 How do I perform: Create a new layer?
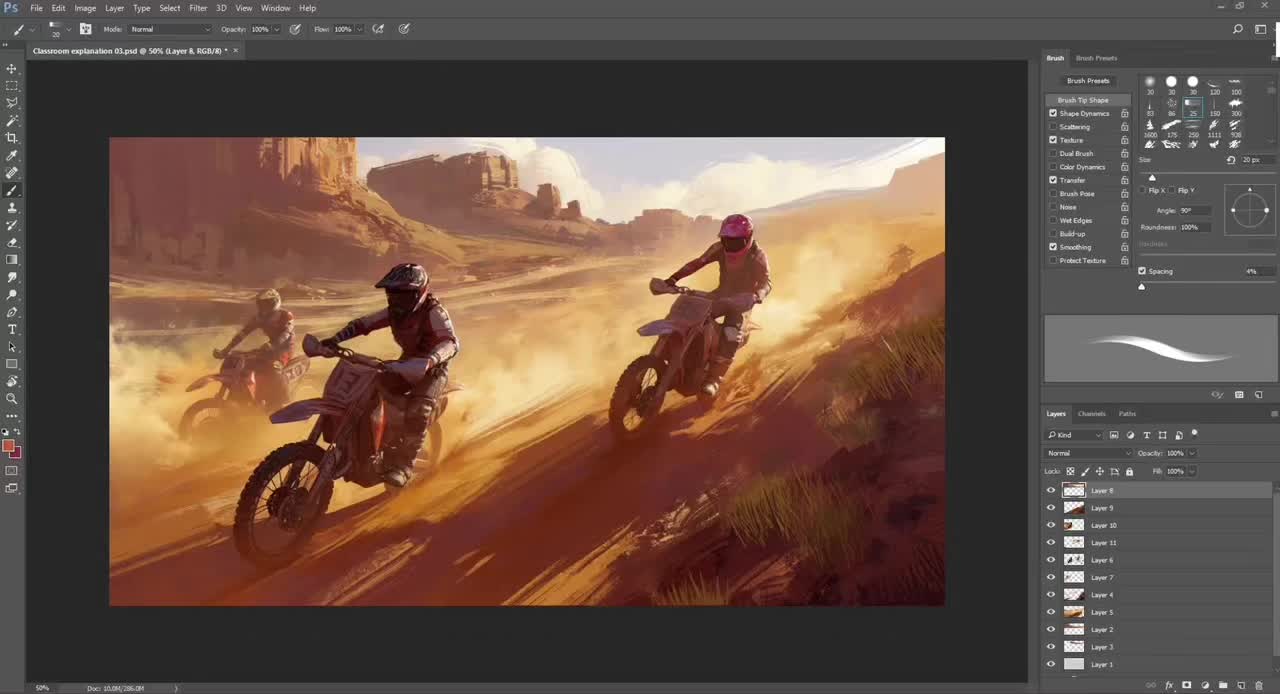pos(1241,686)
